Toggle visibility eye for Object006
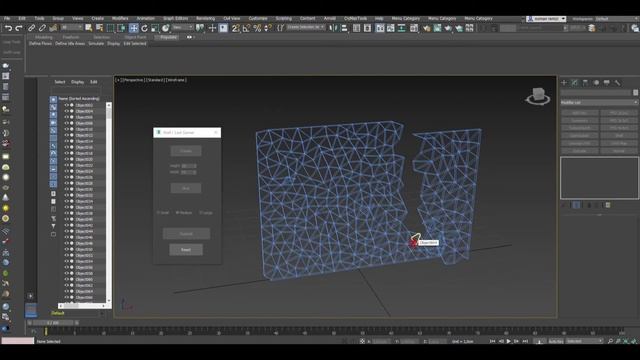The image size is (640, 360). pyautogui.click(x=67, y=117)
